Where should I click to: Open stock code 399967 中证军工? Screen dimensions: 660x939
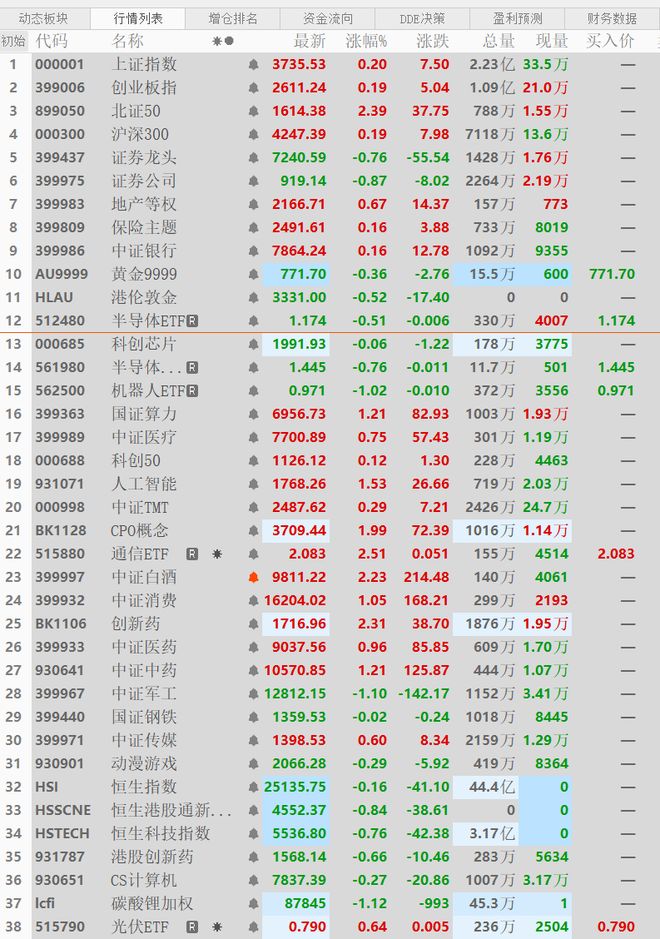[x=60, y=694]
